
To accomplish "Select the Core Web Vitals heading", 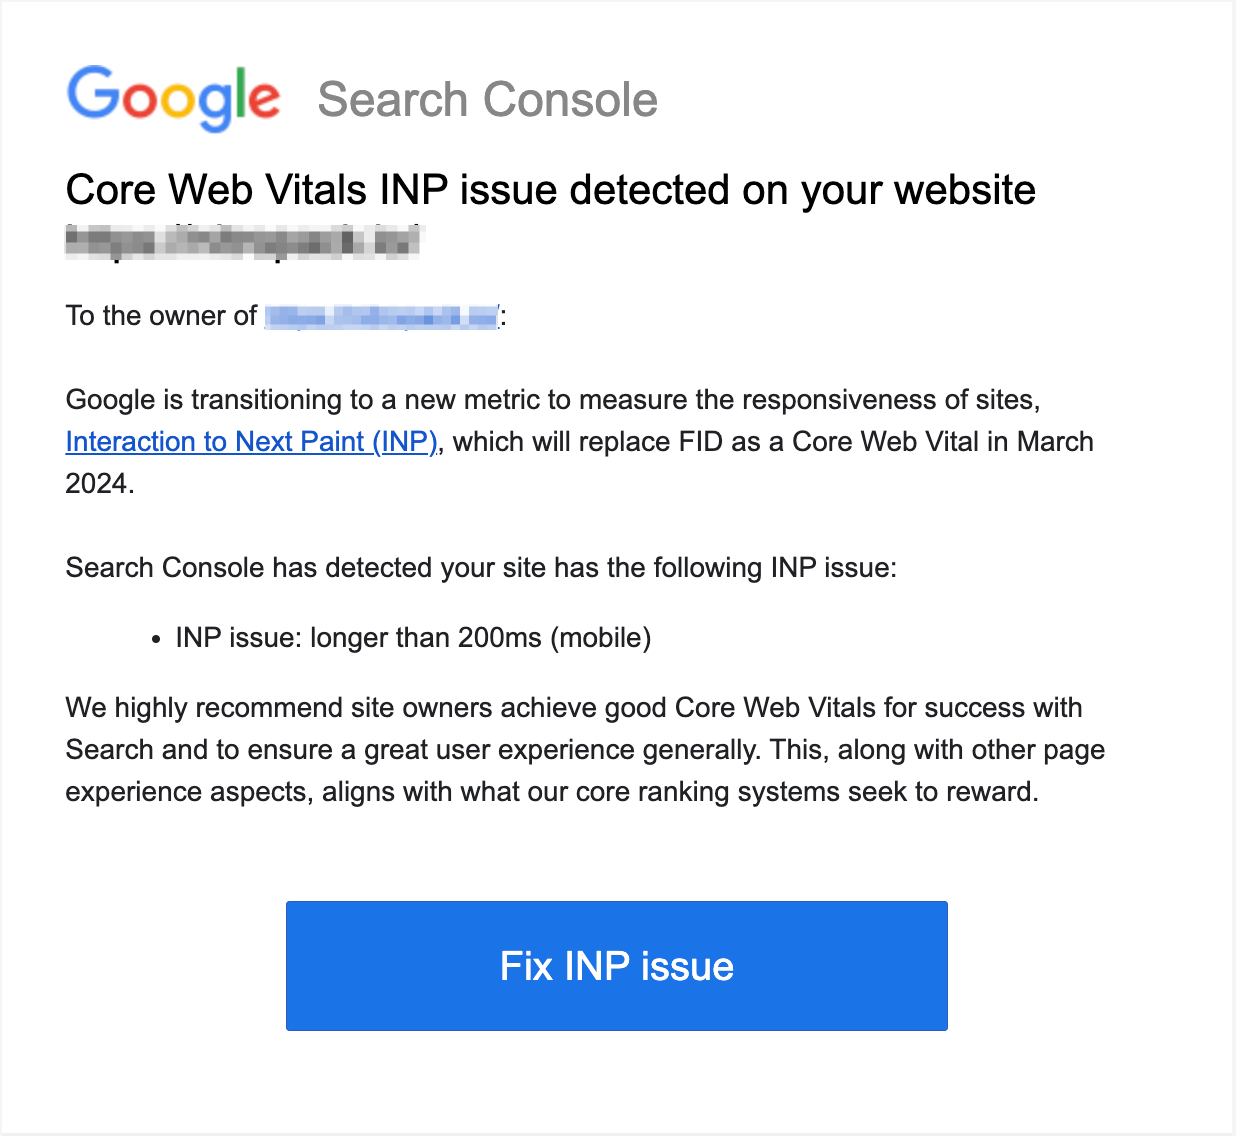I will (550, 189).
